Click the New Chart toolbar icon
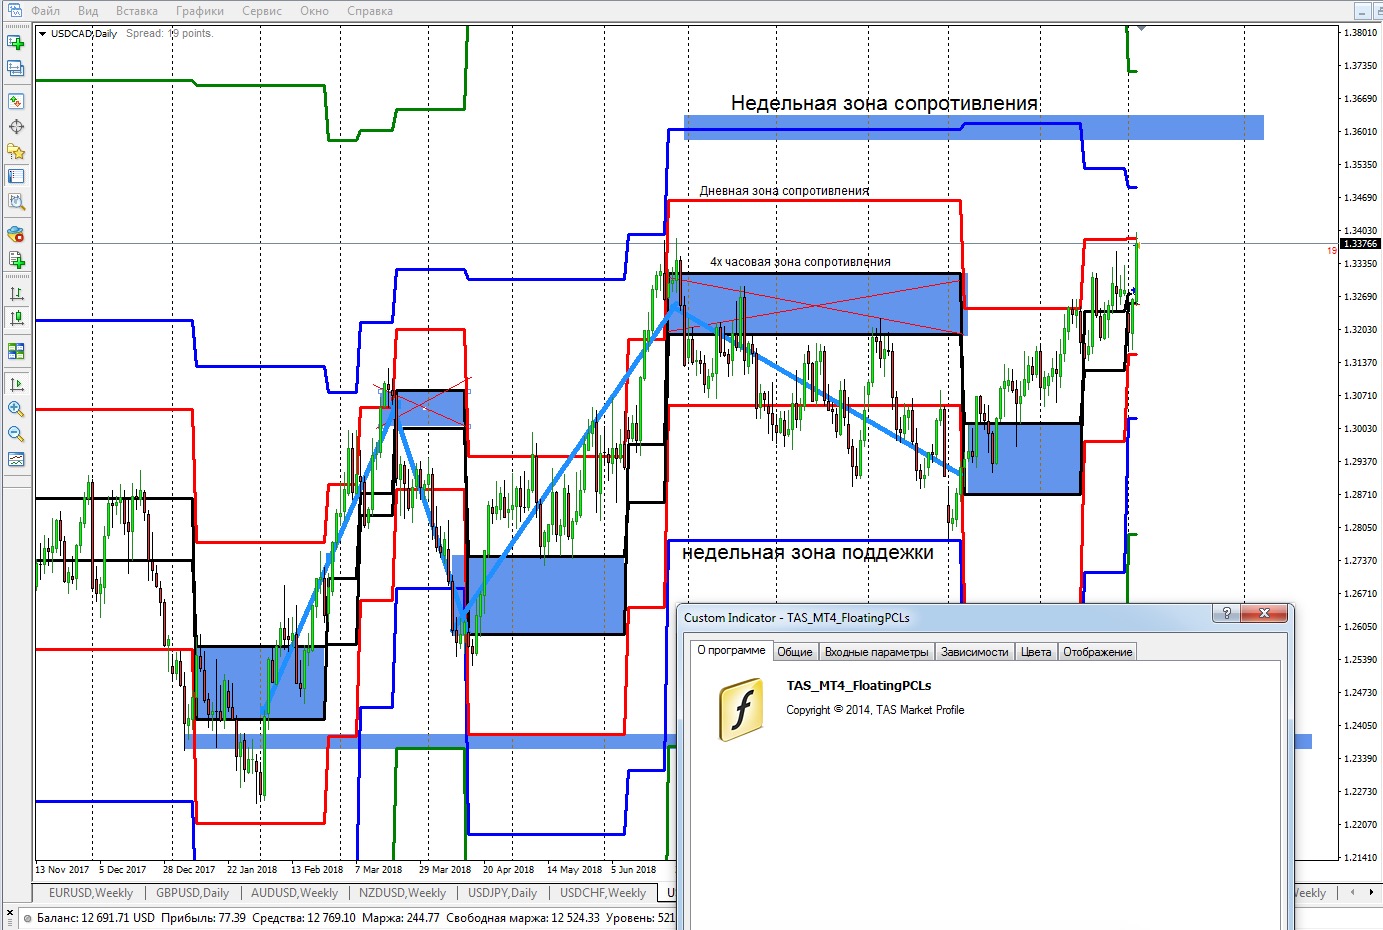Viewport: 1383px width, 930px height. point(16,43)
